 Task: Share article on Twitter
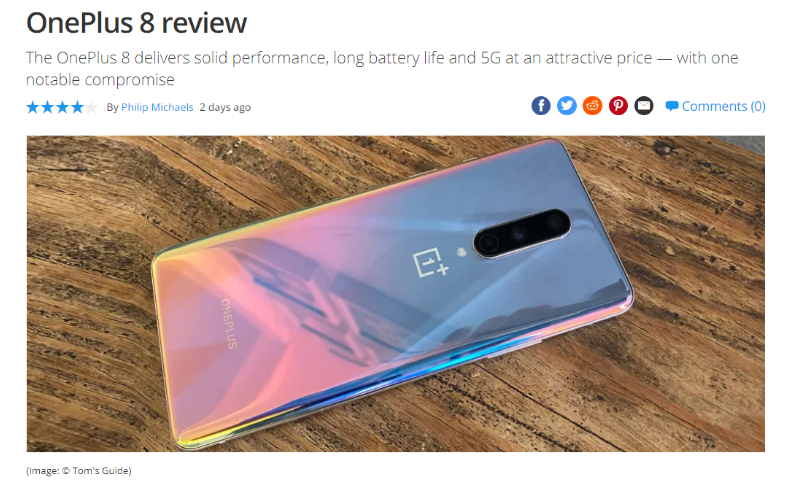click(x=566, y=106)
